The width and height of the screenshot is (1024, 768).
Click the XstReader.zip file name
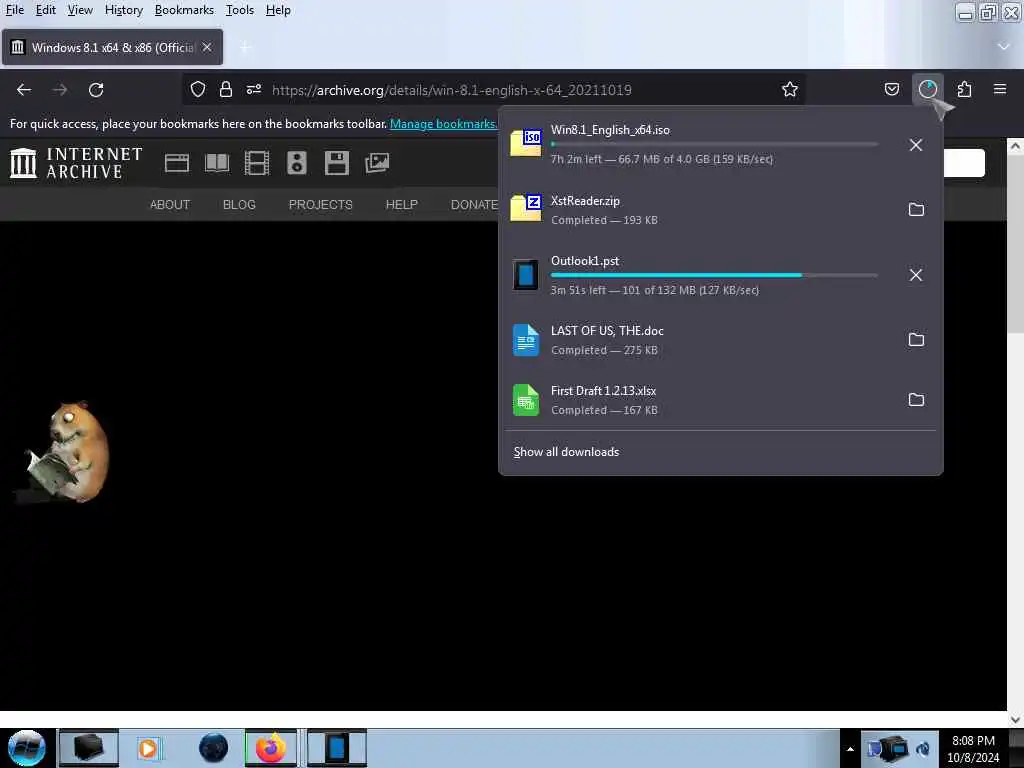point(585,201)
